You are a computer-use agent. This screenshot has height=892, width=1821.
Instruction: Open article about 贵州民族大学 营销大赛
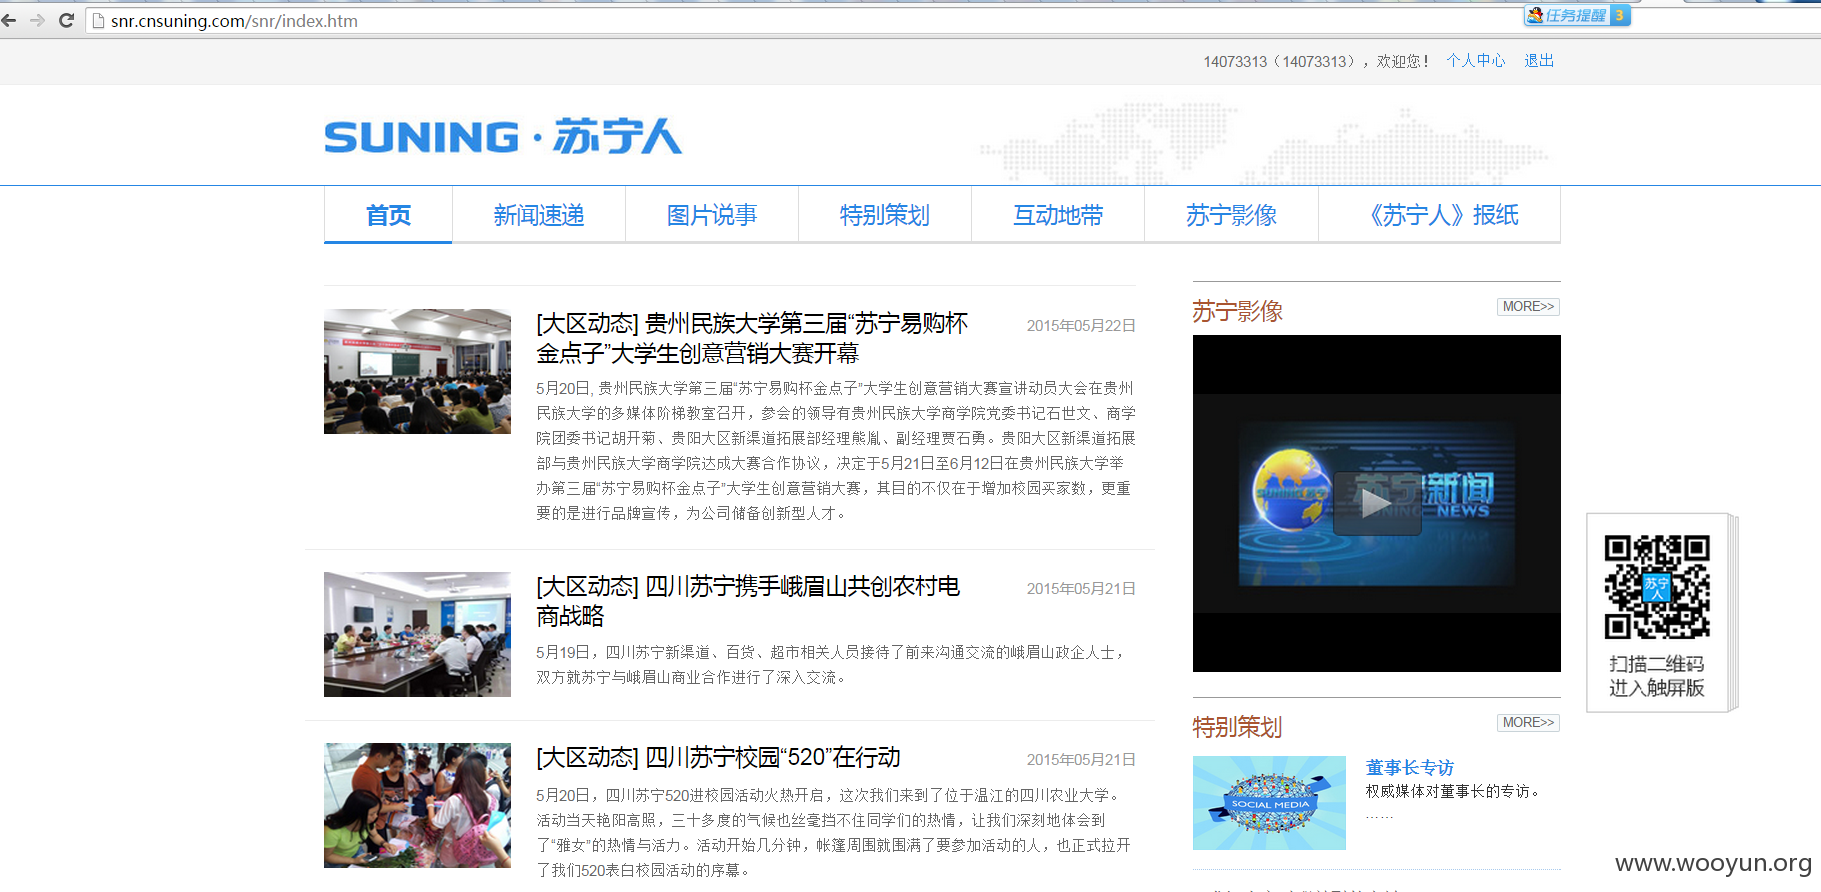pos(752,338)
